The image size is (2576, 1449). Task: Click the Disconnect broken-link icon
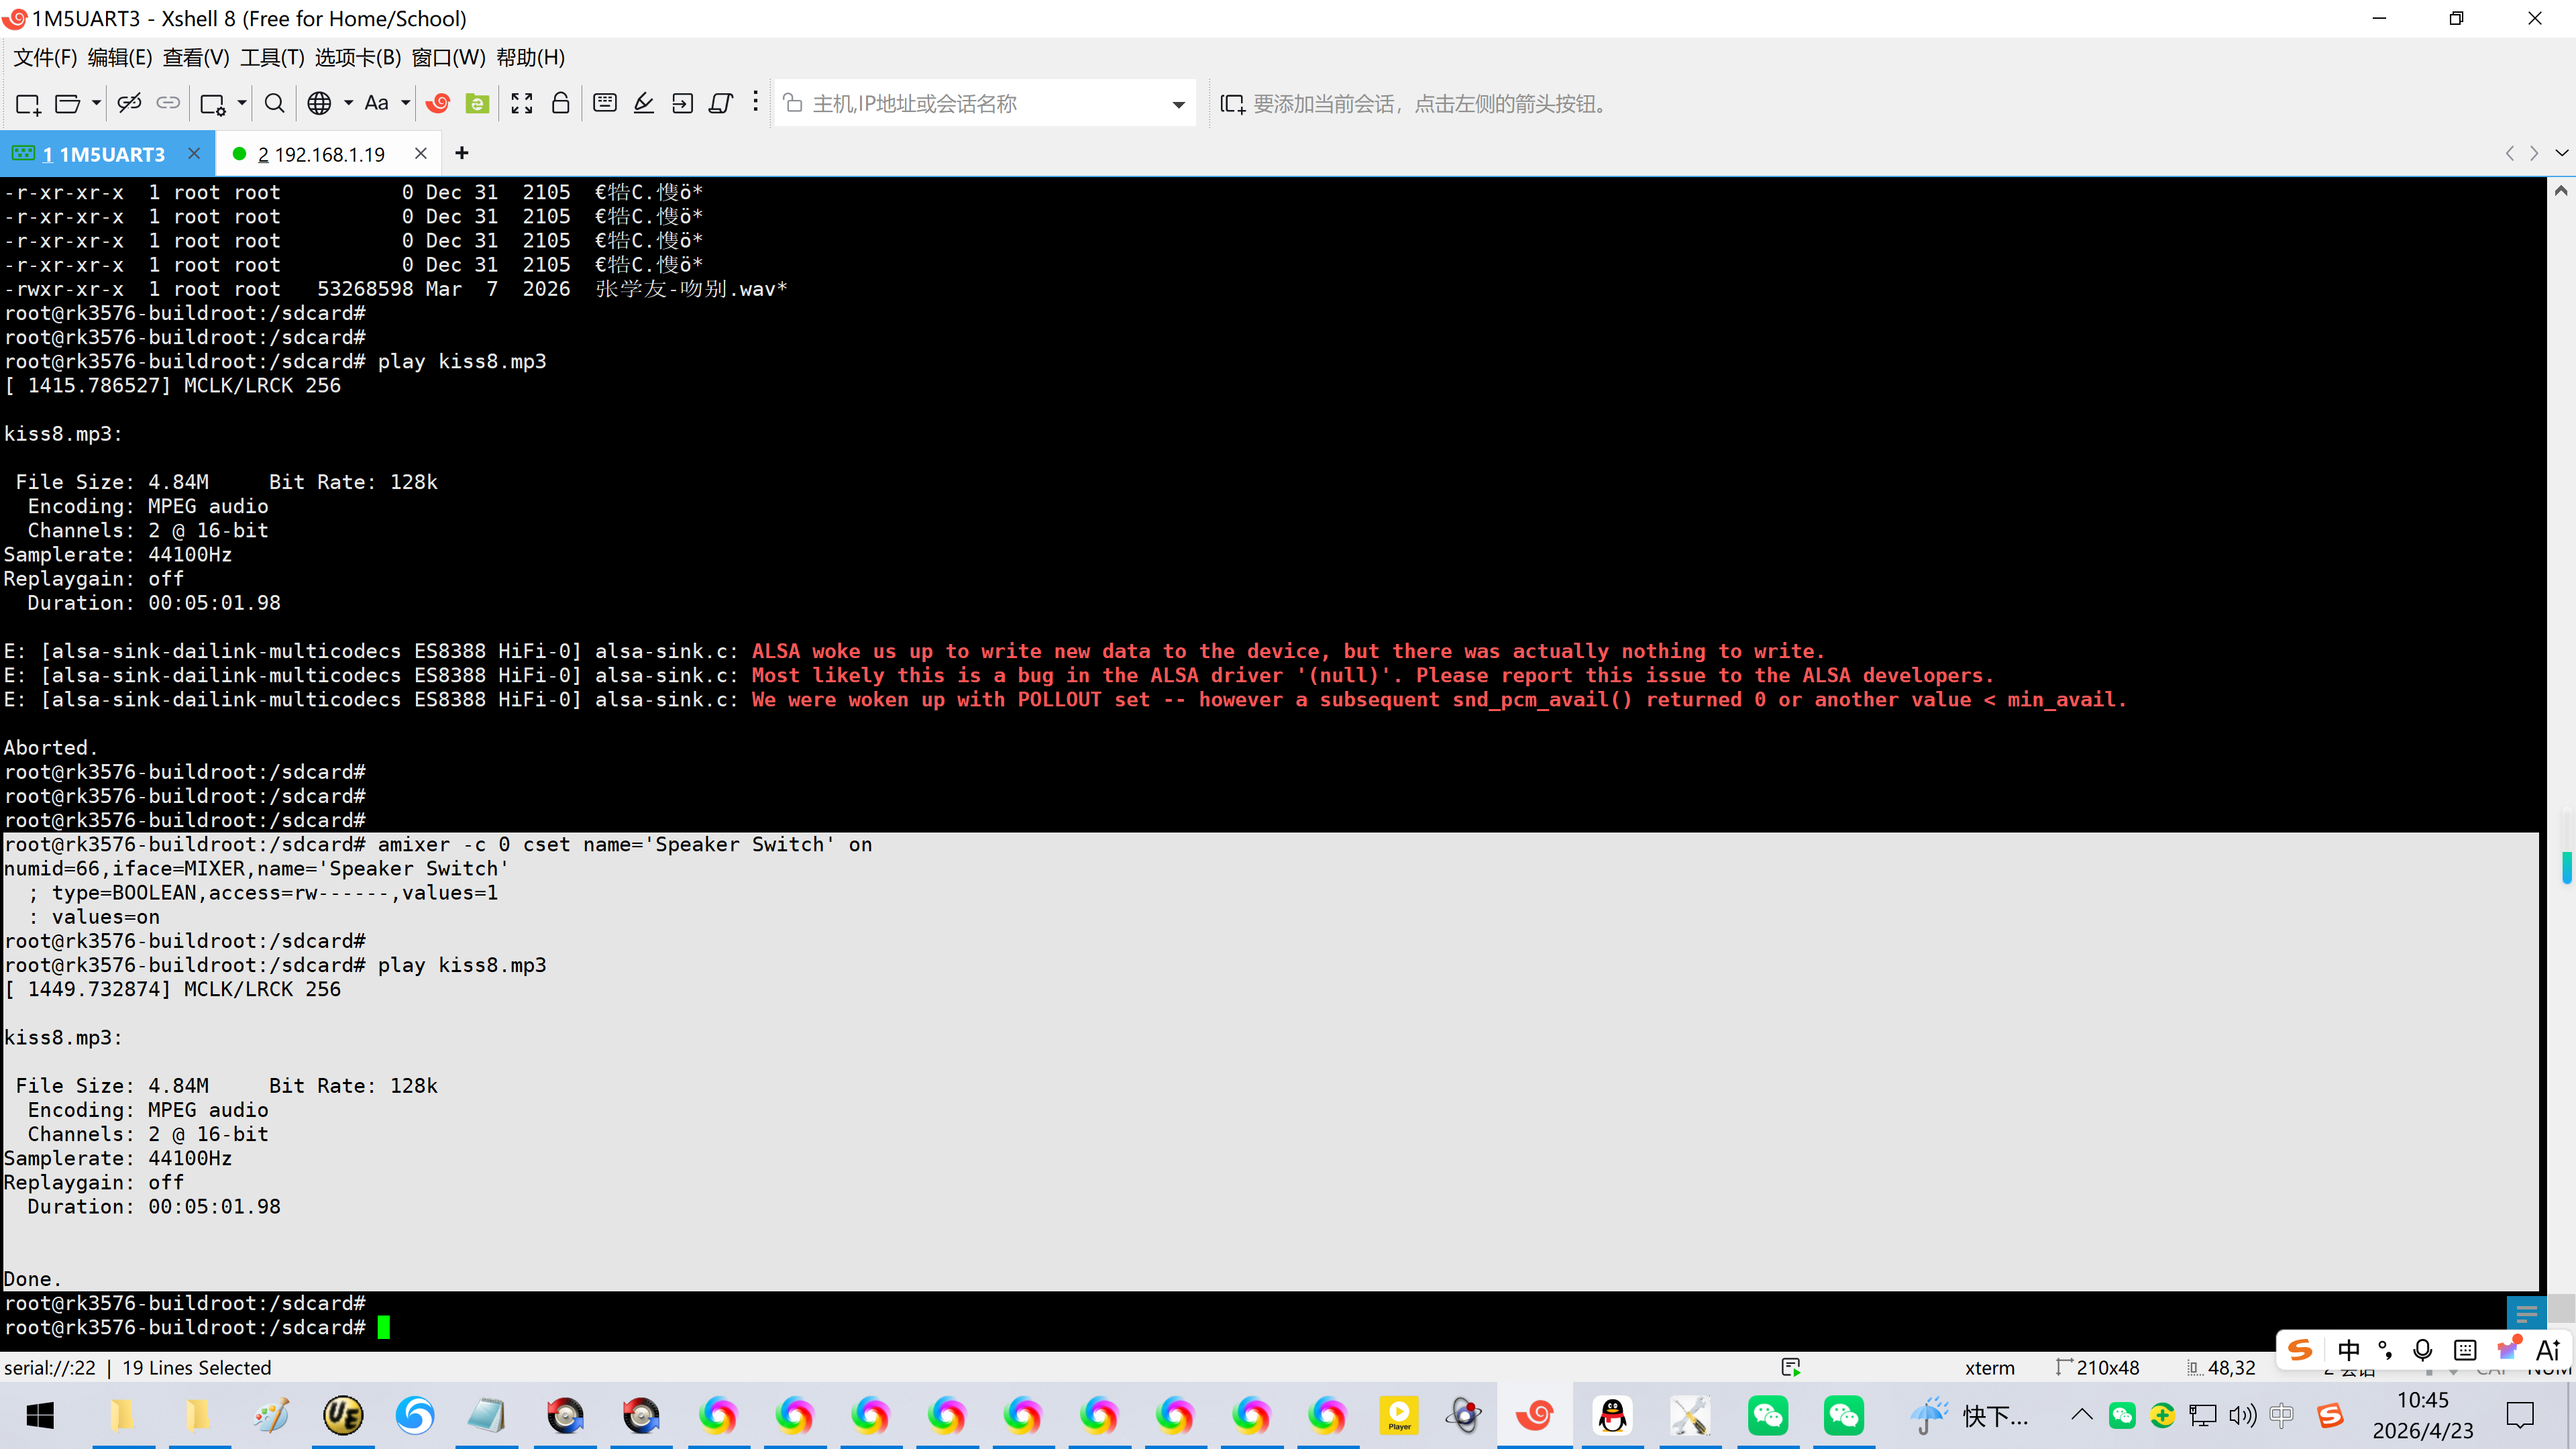tap(129, 103)
